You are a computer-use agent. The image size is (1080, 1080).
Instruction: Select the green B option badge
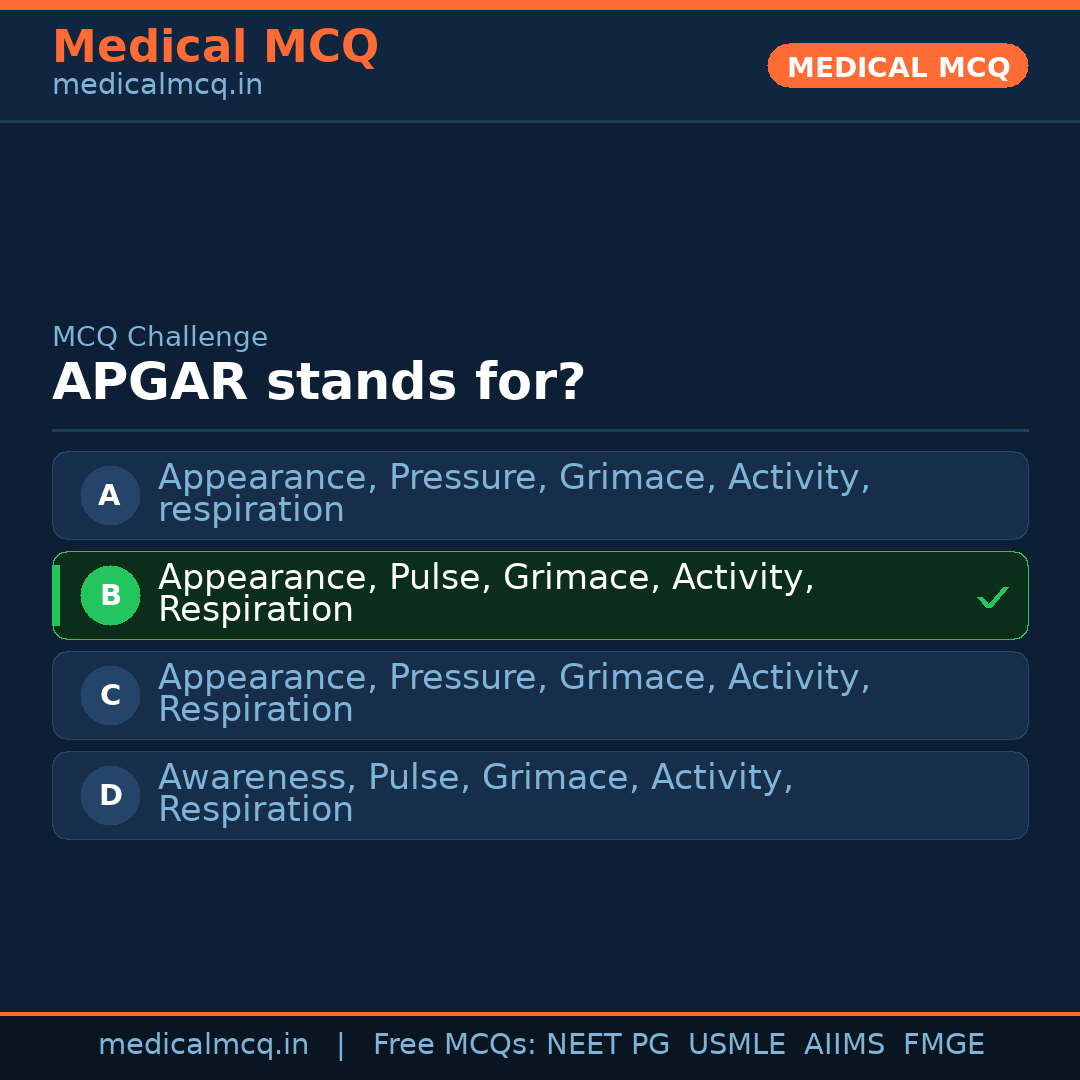[x=110, y=595]
